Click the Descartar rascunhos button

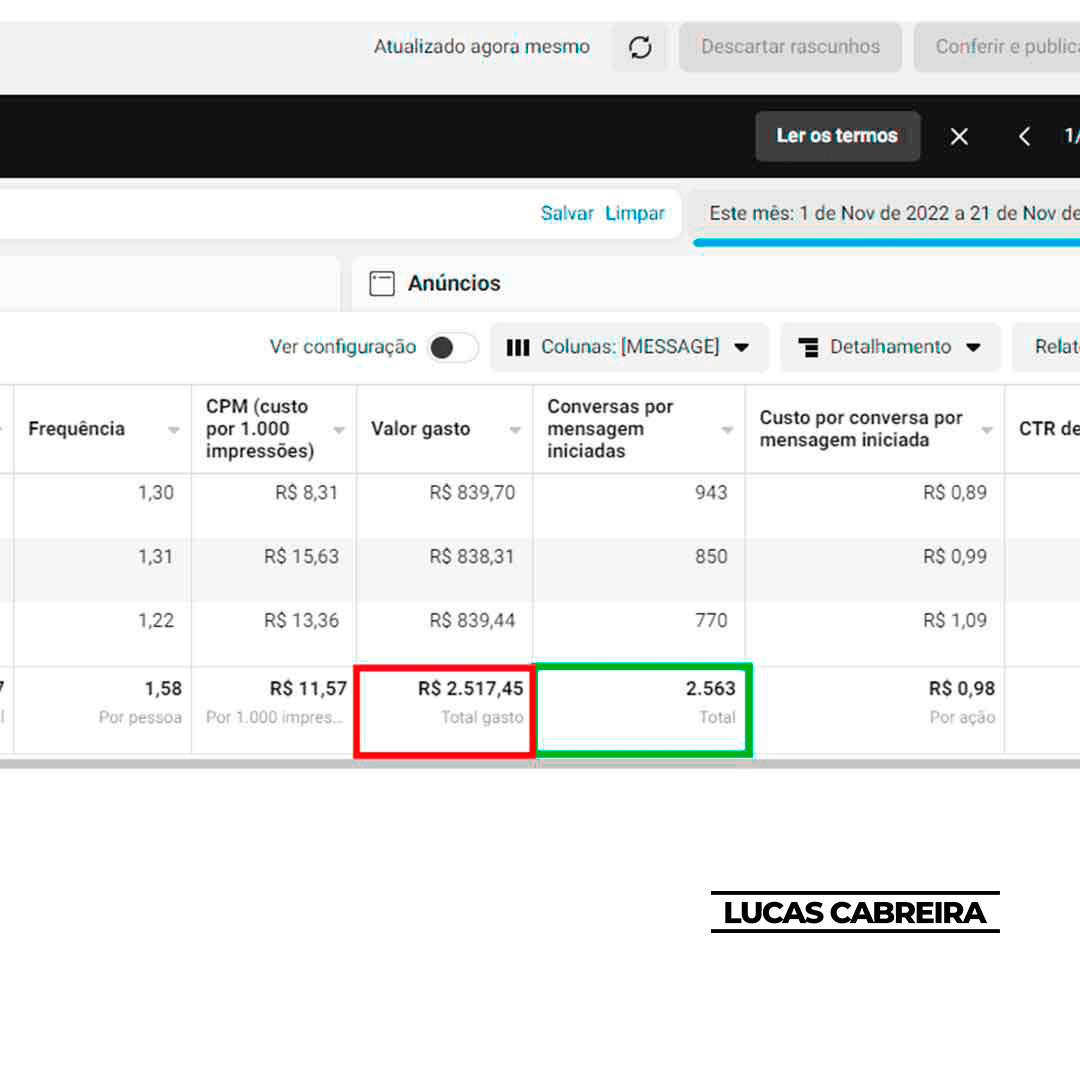pyautogui.click(x=790, y=47)
